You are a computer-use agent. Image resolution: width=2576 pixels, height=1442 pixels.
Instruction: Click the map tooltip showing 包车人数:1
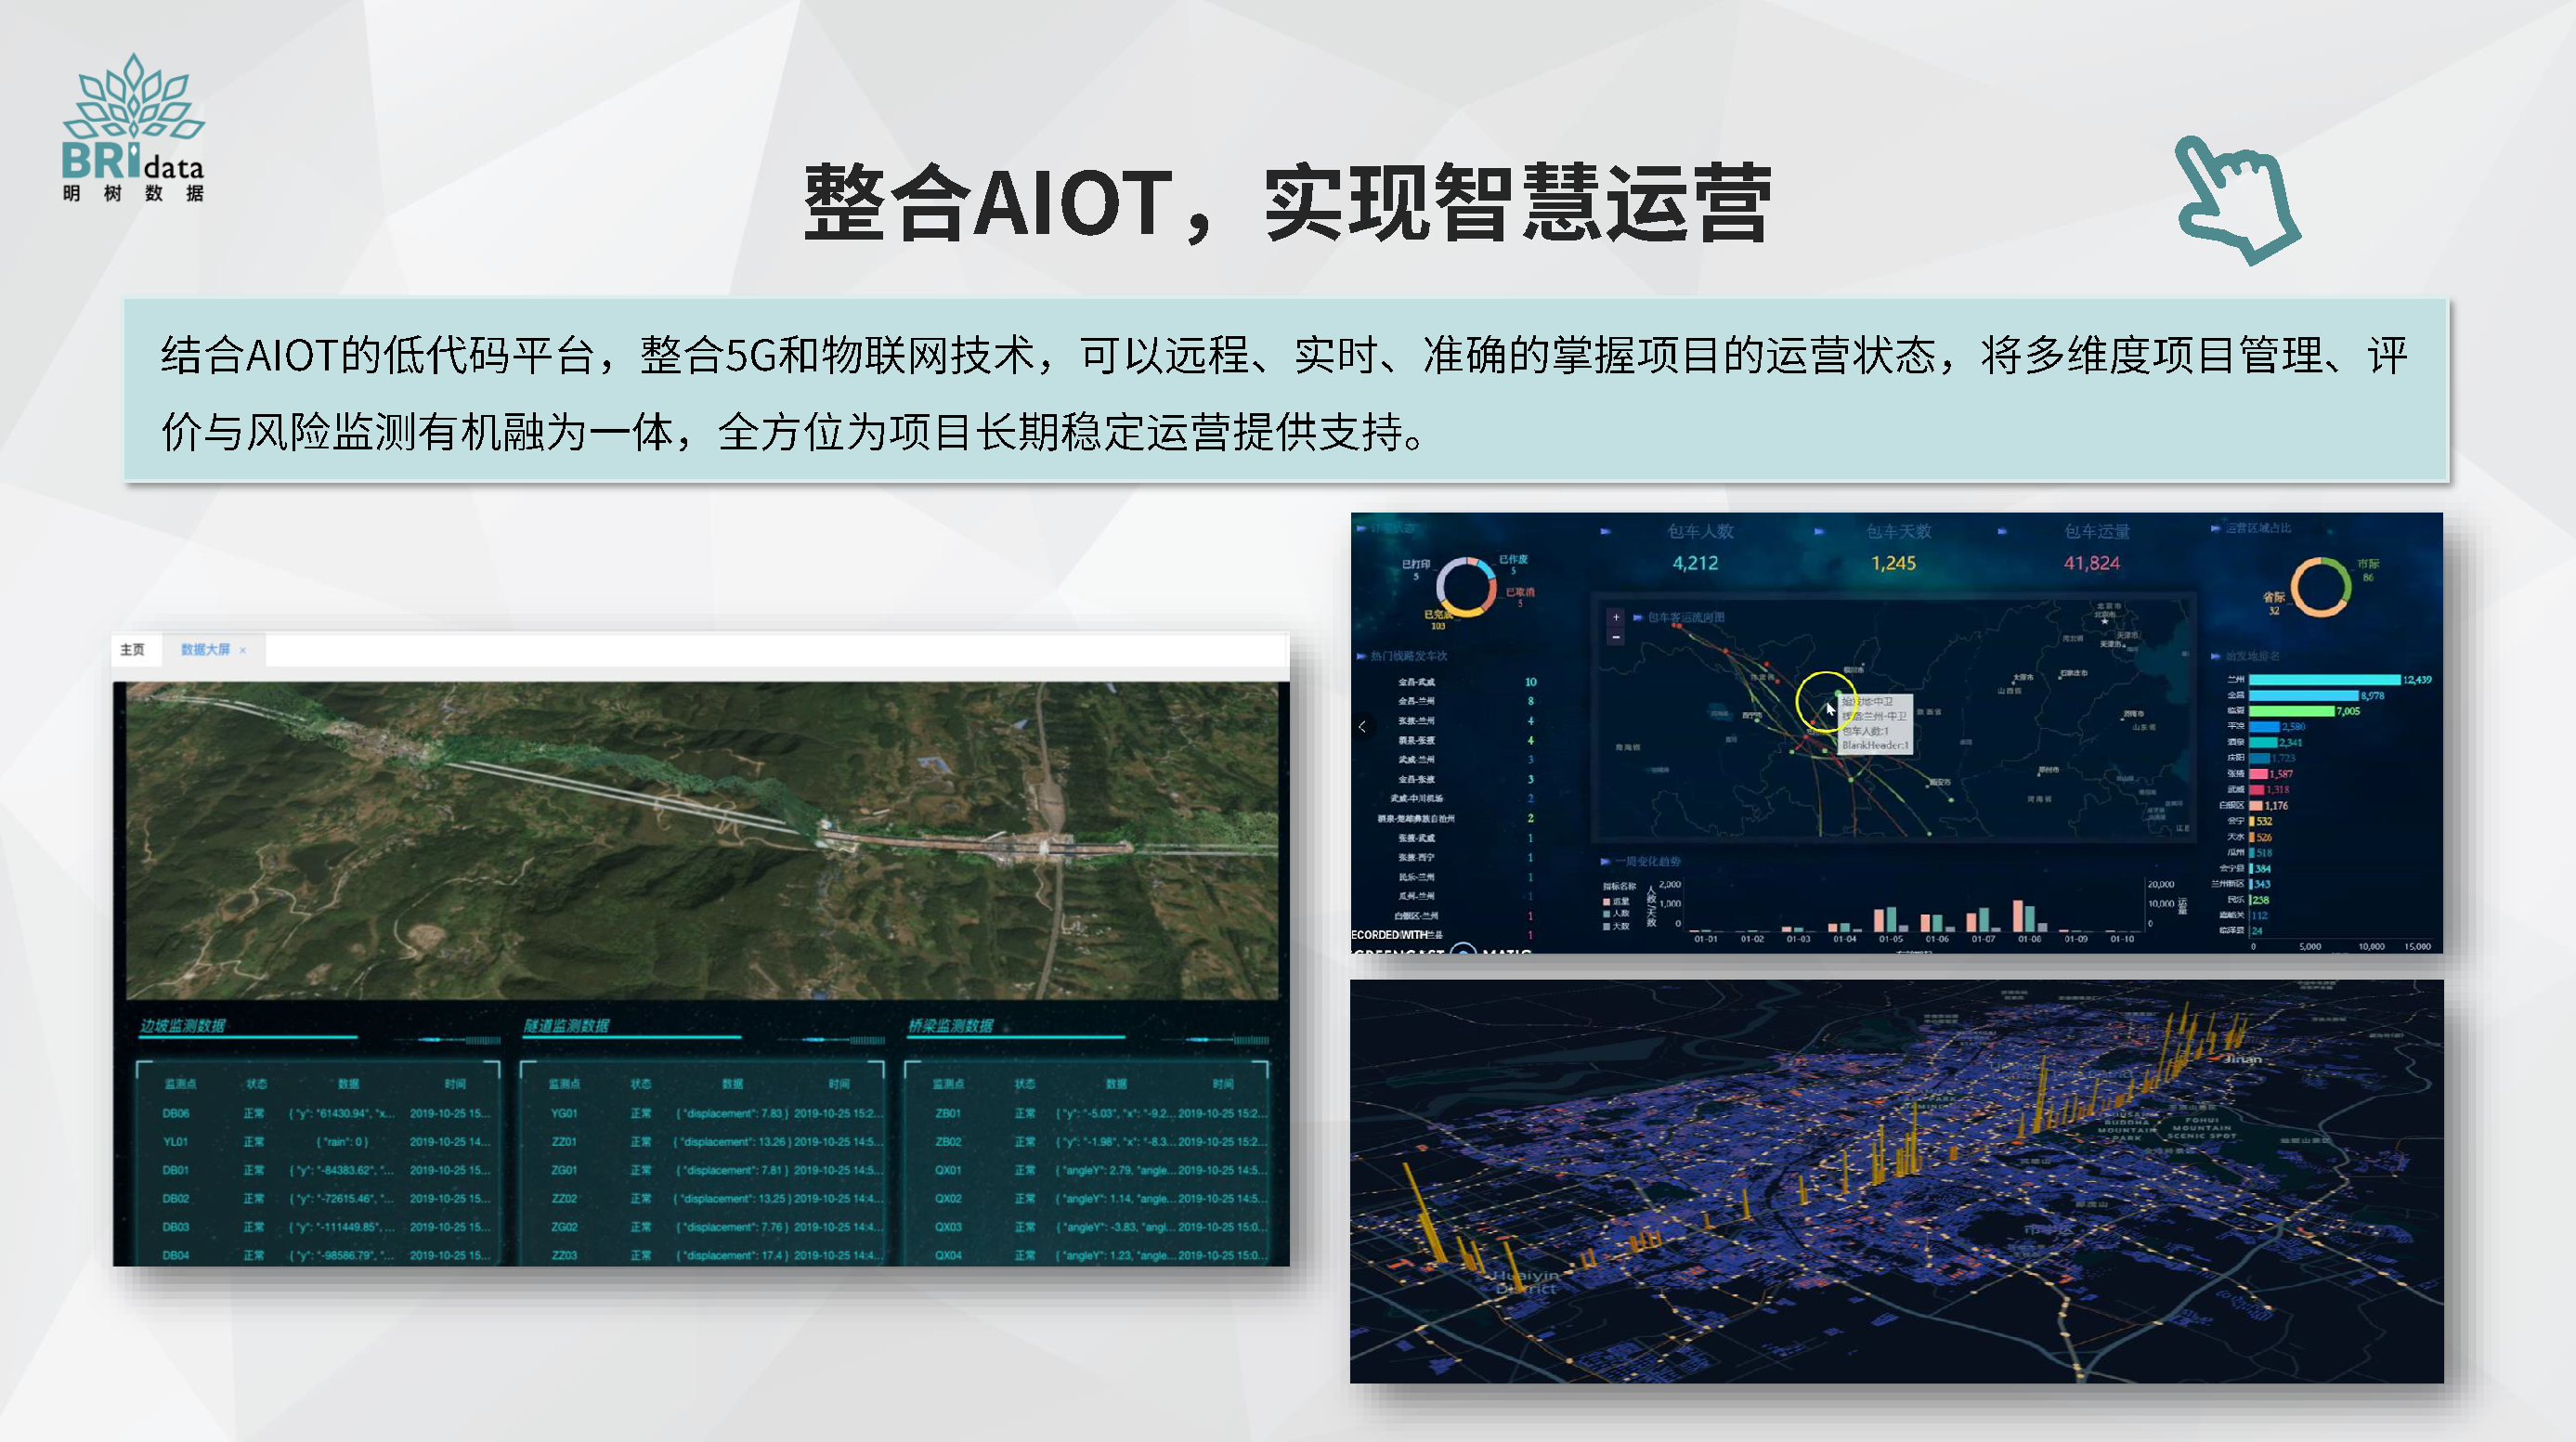click(1875, 724)
